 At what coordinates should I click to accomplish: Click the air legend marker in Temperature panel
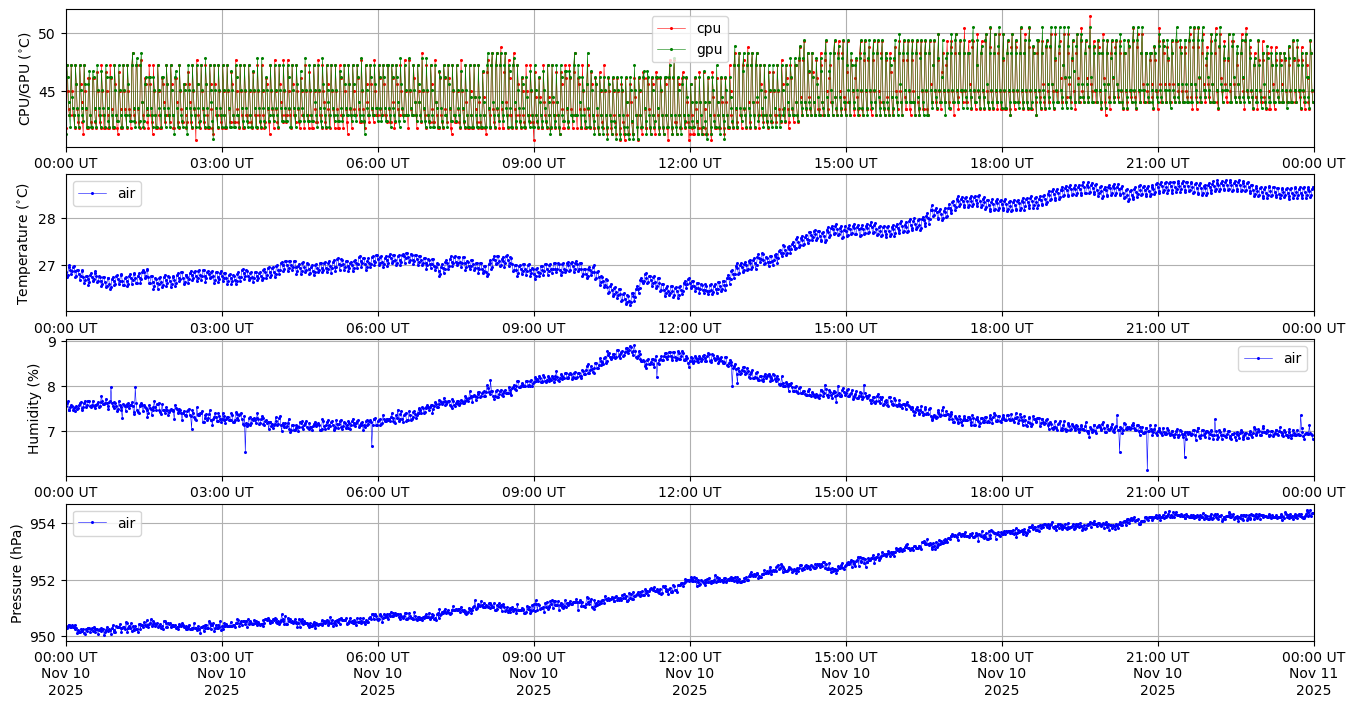(92, 193)
